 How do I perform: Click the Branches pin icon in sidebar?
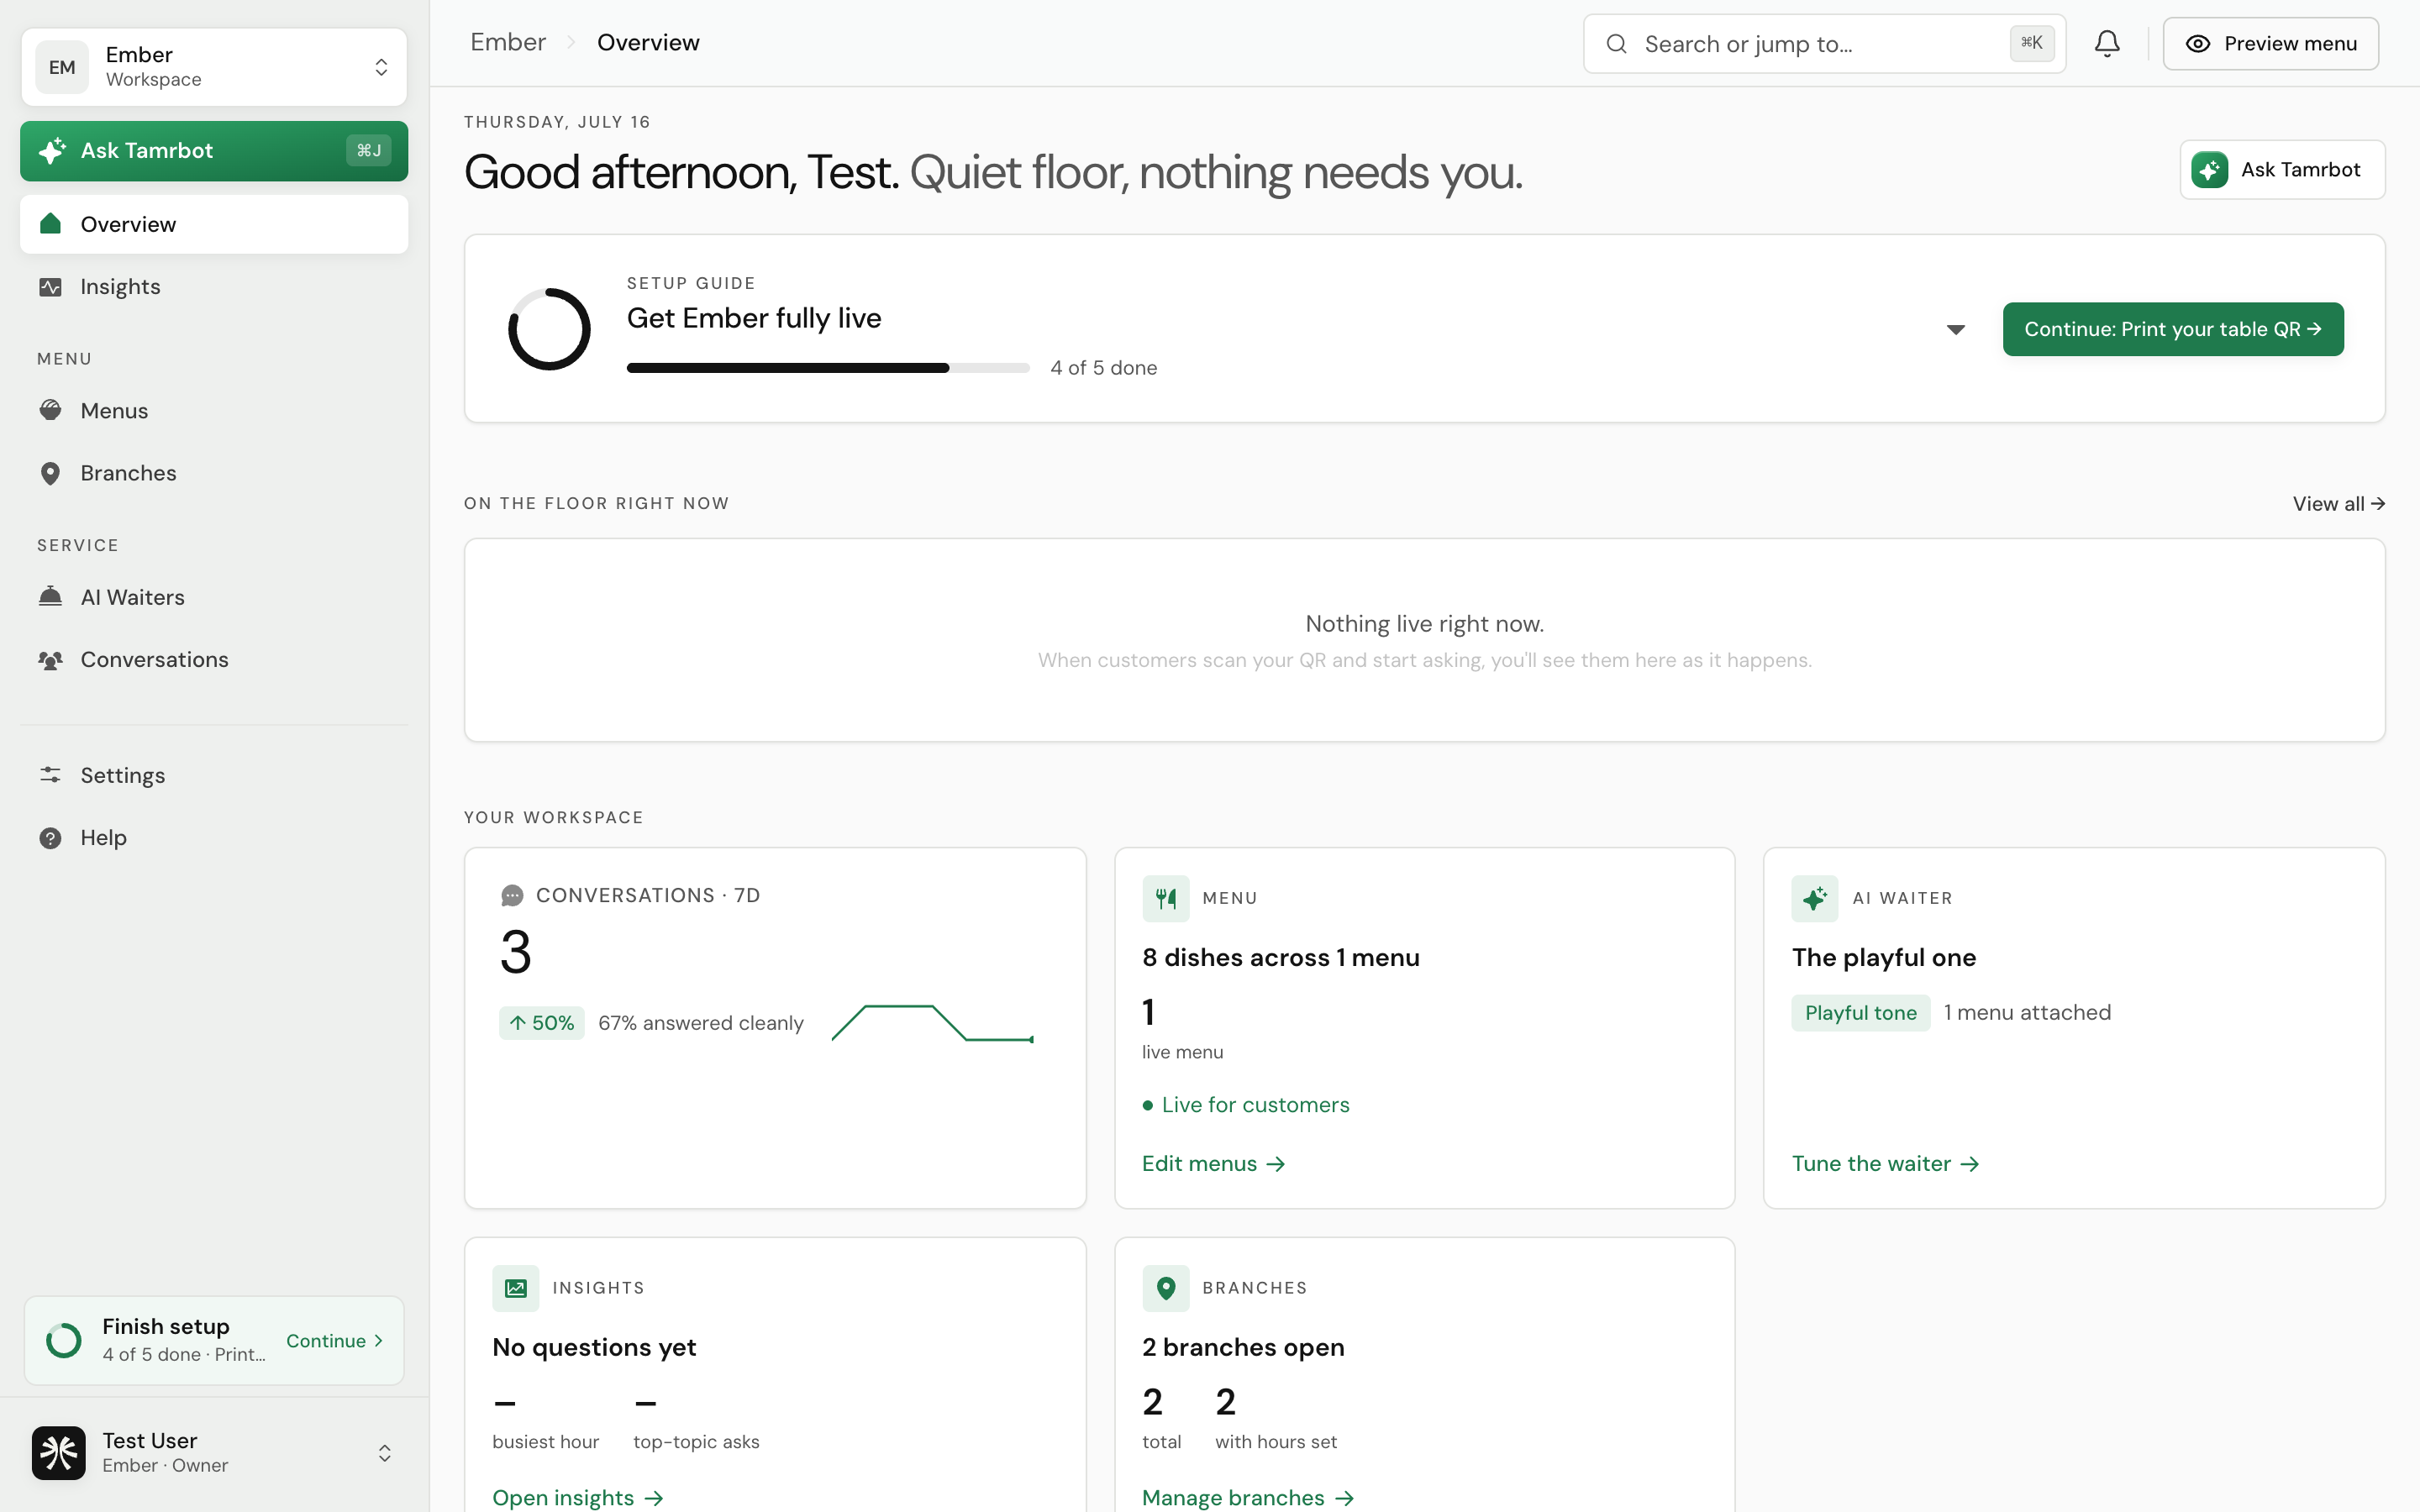50,473
